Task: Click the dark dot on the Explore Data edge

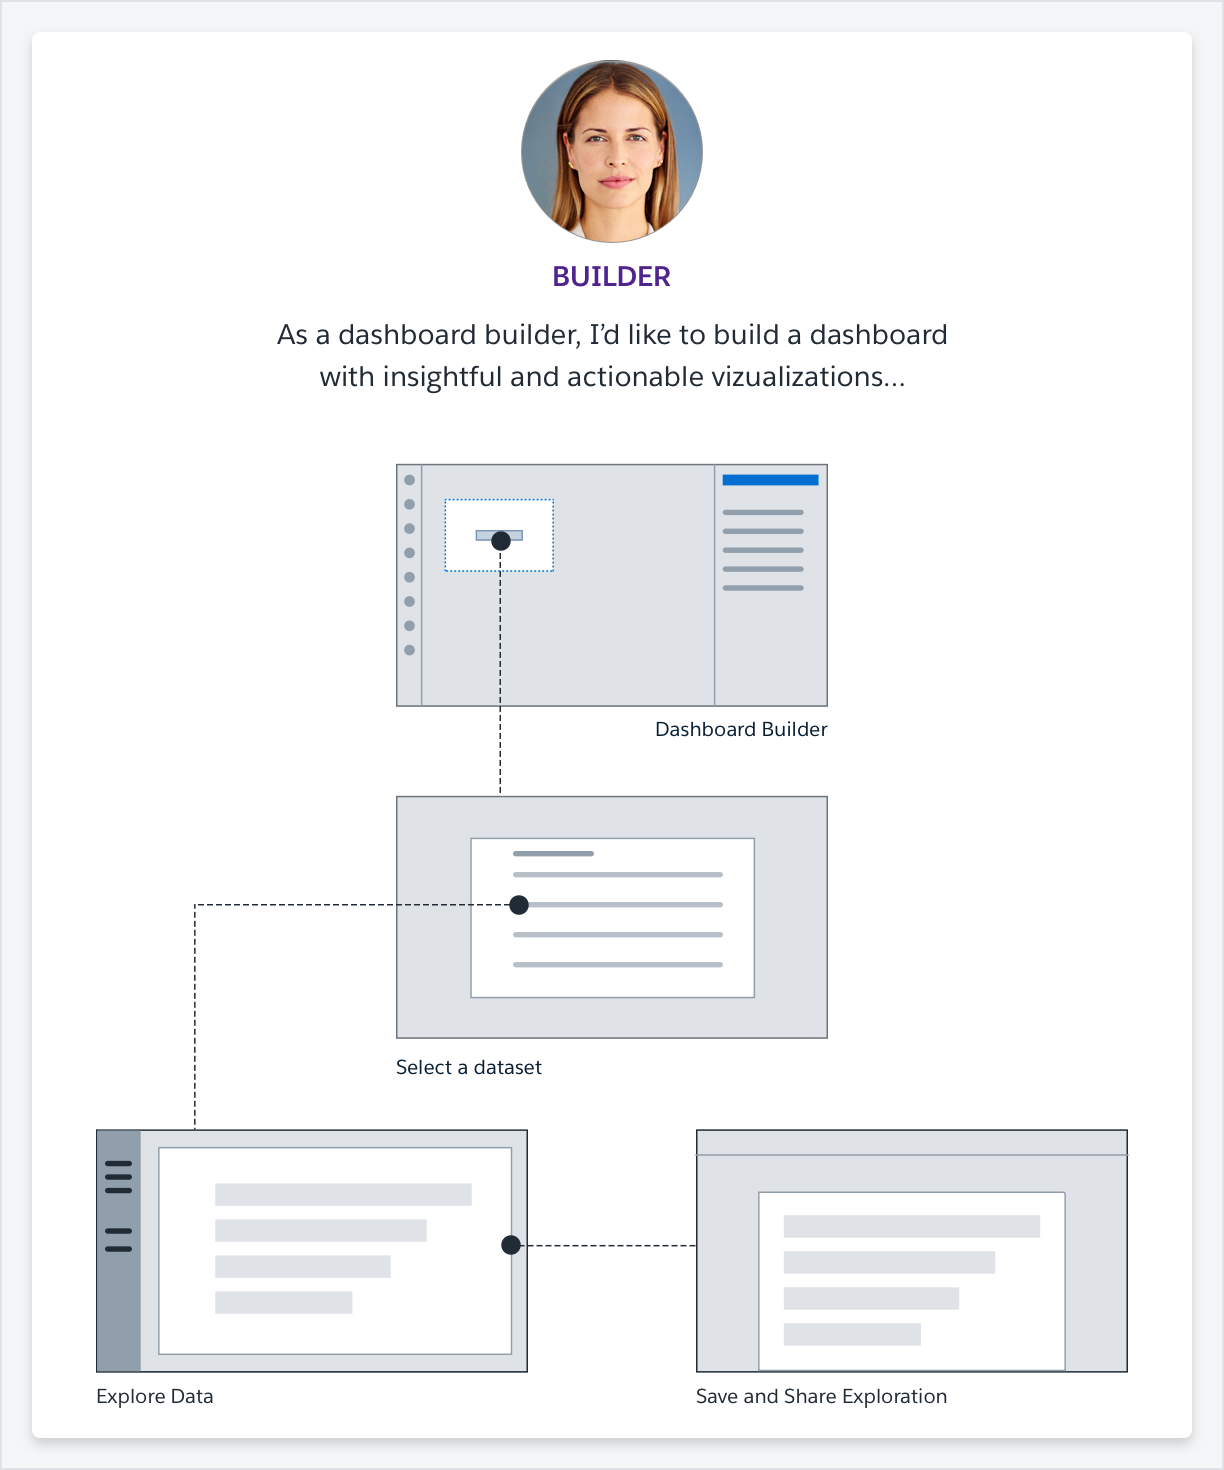Action: [x=511, y=1245]
